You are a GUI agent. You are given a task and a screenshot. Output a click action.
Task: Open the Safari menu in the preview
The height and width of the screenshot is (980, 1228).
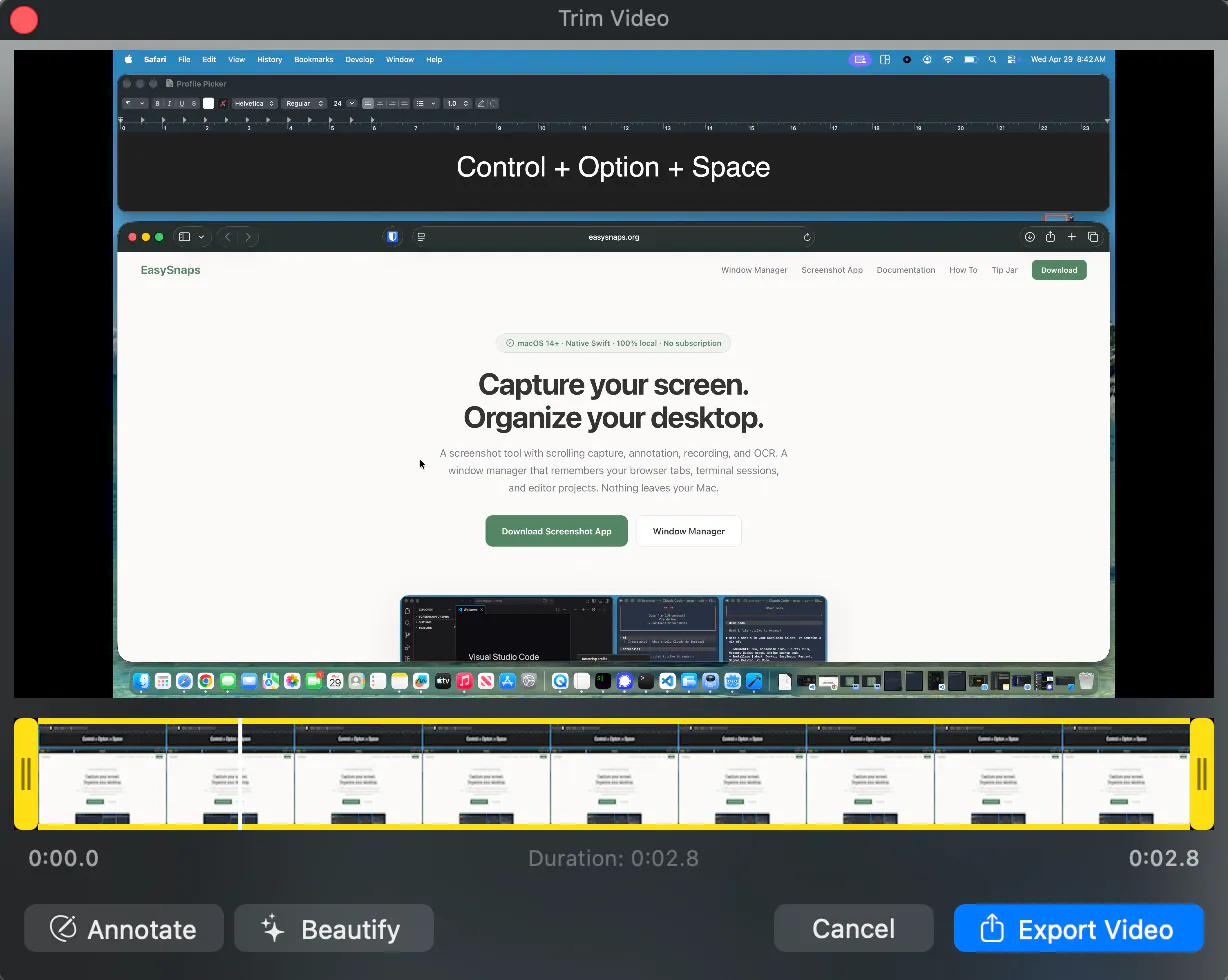coord(155,60)
